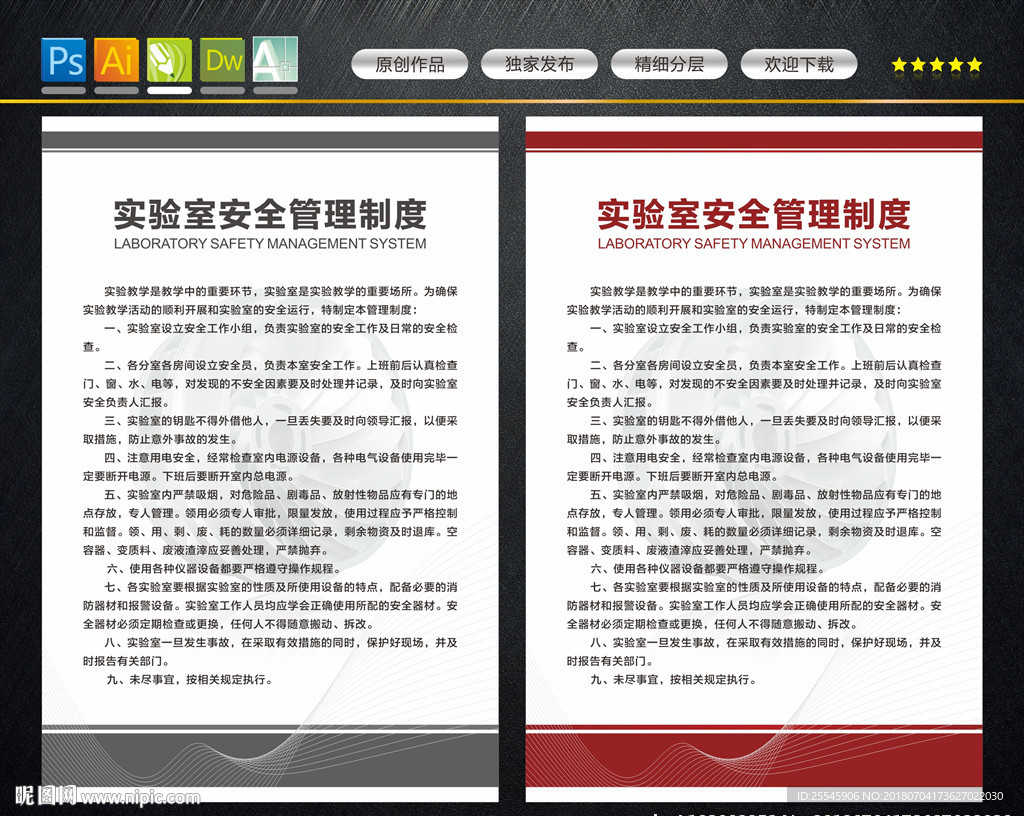Select the gray poster title 实验室安全管理制度
Viewport: 1024px width, 816px height.
(270, 214)
